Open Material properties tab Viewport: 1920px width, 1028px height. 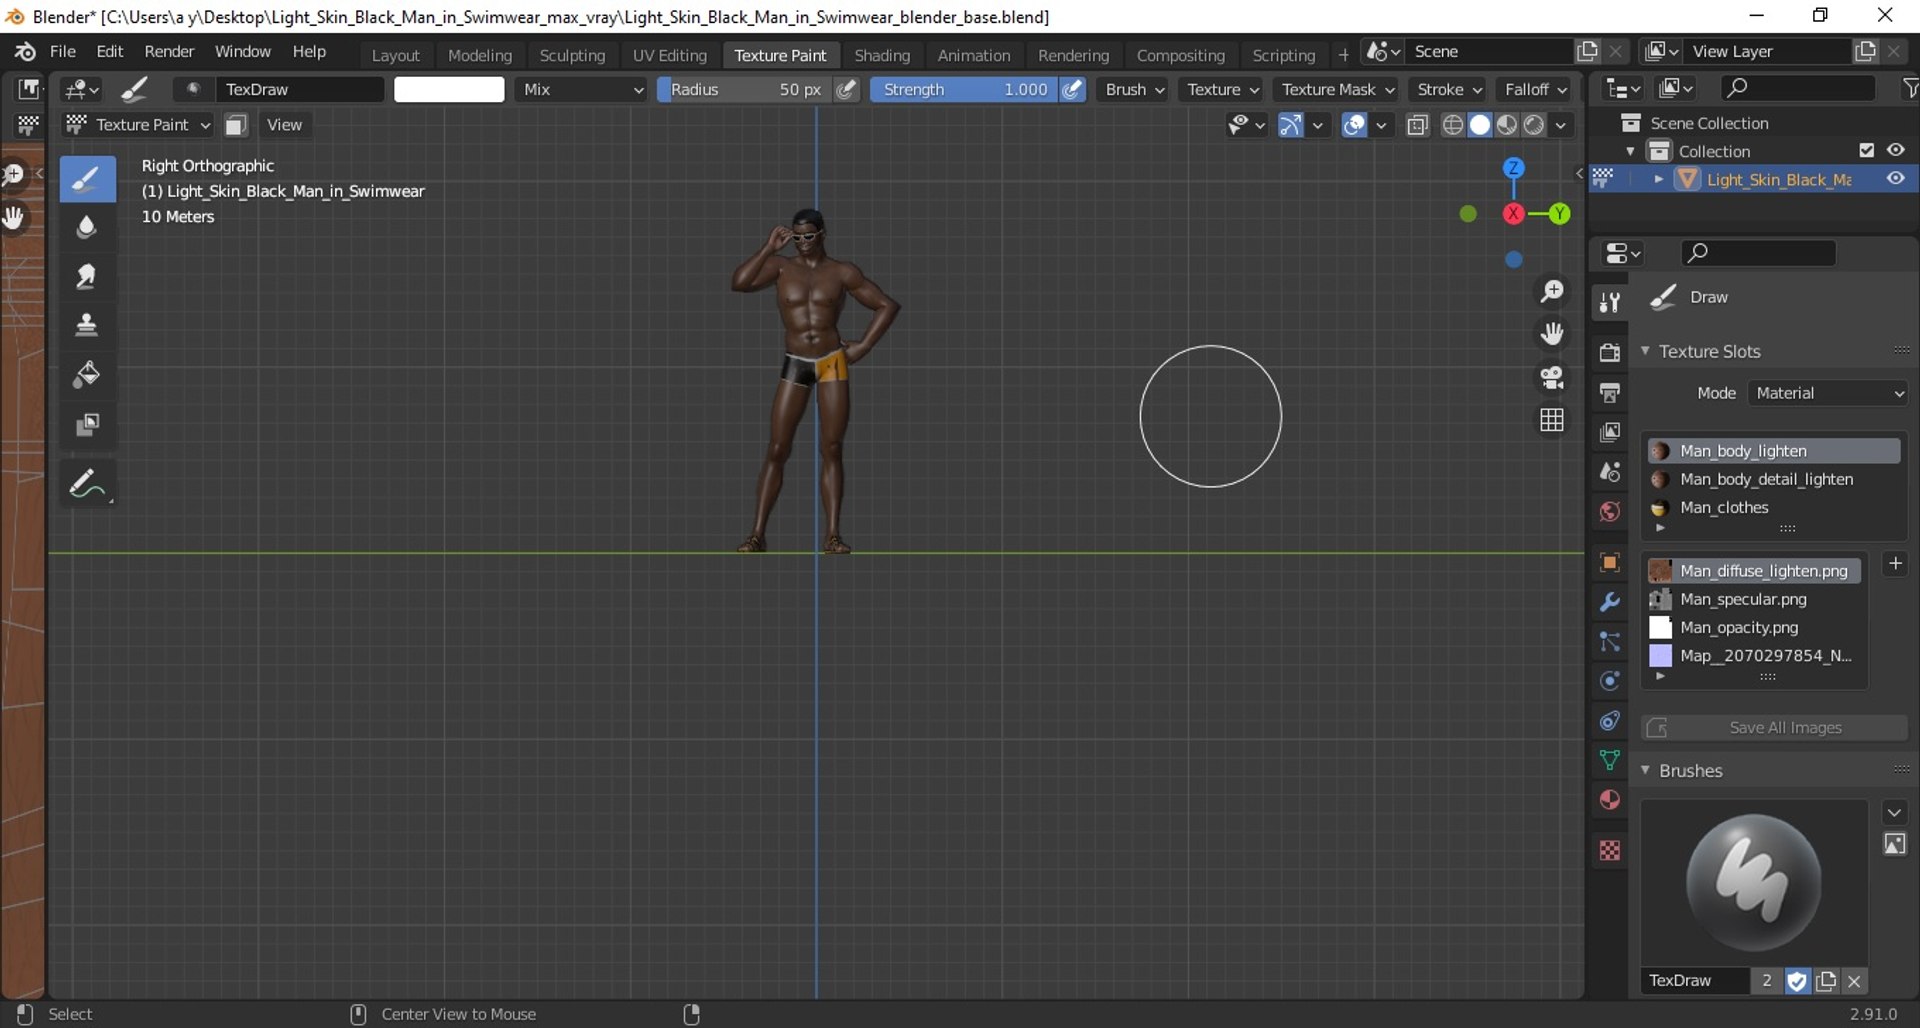click(1610, 800)
